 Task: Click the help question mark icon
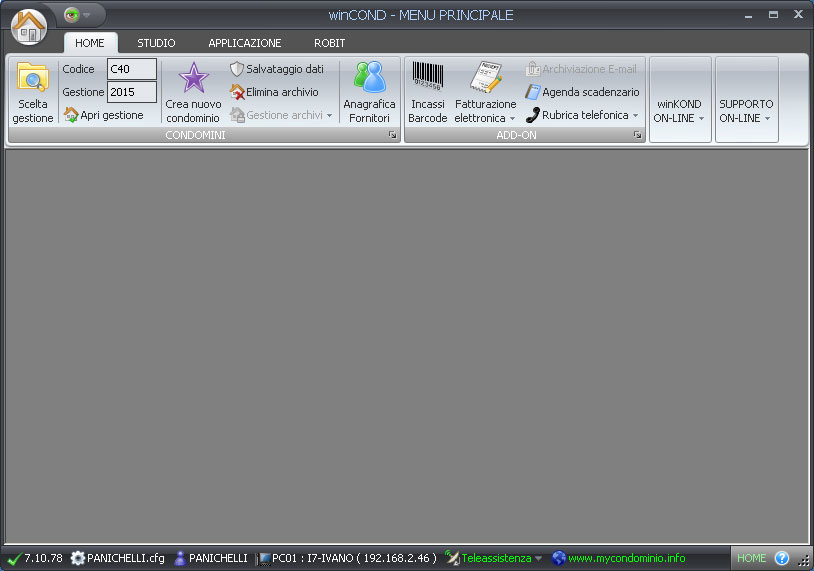point(782,558)
